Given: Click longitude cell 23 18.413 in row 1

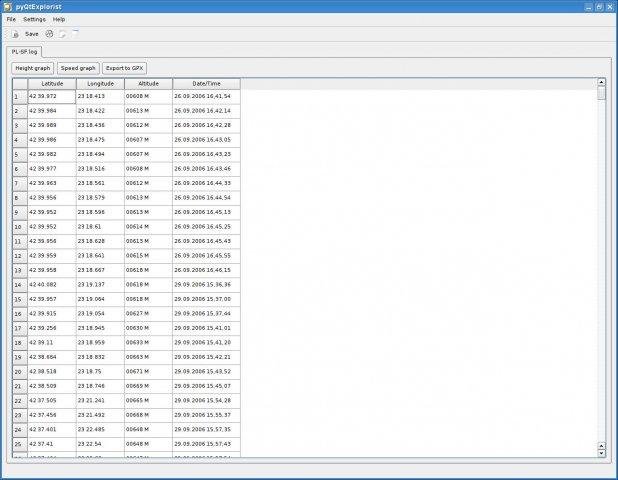Looking at the screenshot, I should click(101, 97).
